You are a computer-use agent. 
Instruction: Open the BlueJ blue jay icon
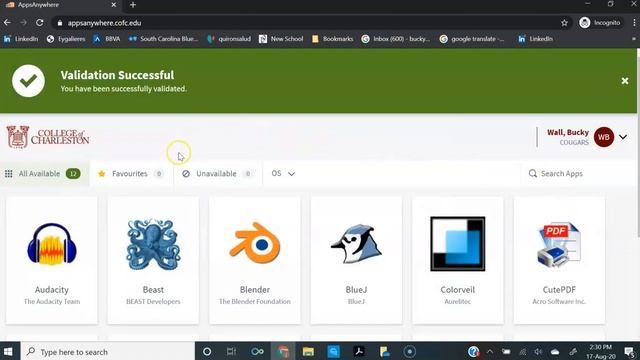tap(356, 244)
